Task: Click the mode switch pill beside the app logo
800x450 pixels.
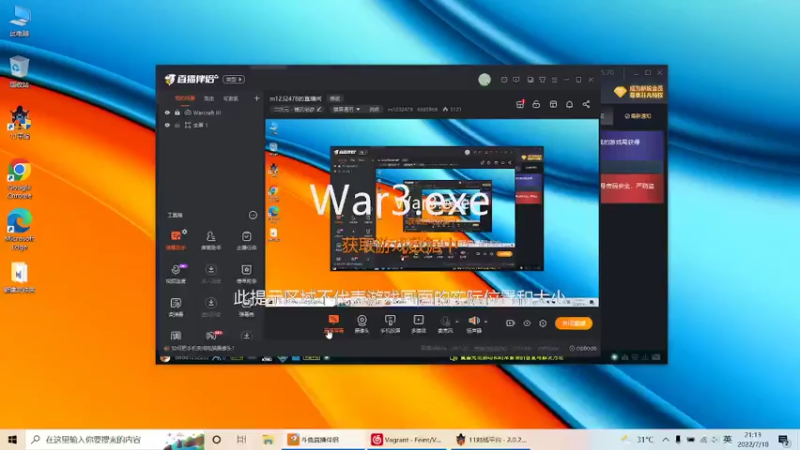Action: 234,80
